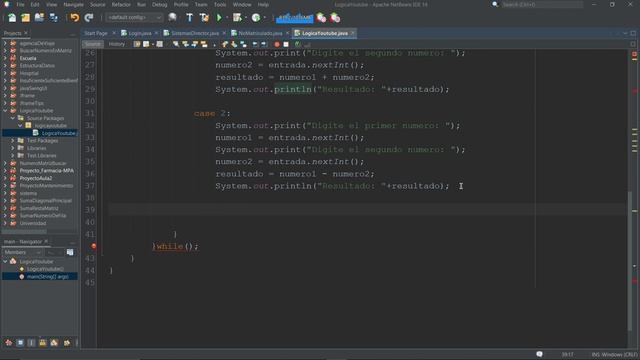The width and height of the screenshot is (640, 360).
Task: Toggle the sixth filter icon at the Navigator bottom
Action: [67, 343]
